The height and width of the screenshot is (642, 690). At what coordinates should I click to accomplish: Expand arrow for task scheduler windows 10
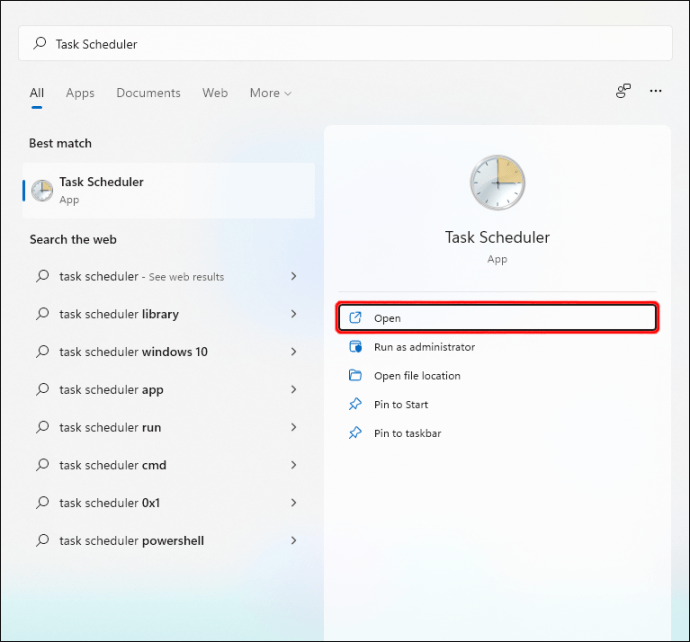coord(293,352)
